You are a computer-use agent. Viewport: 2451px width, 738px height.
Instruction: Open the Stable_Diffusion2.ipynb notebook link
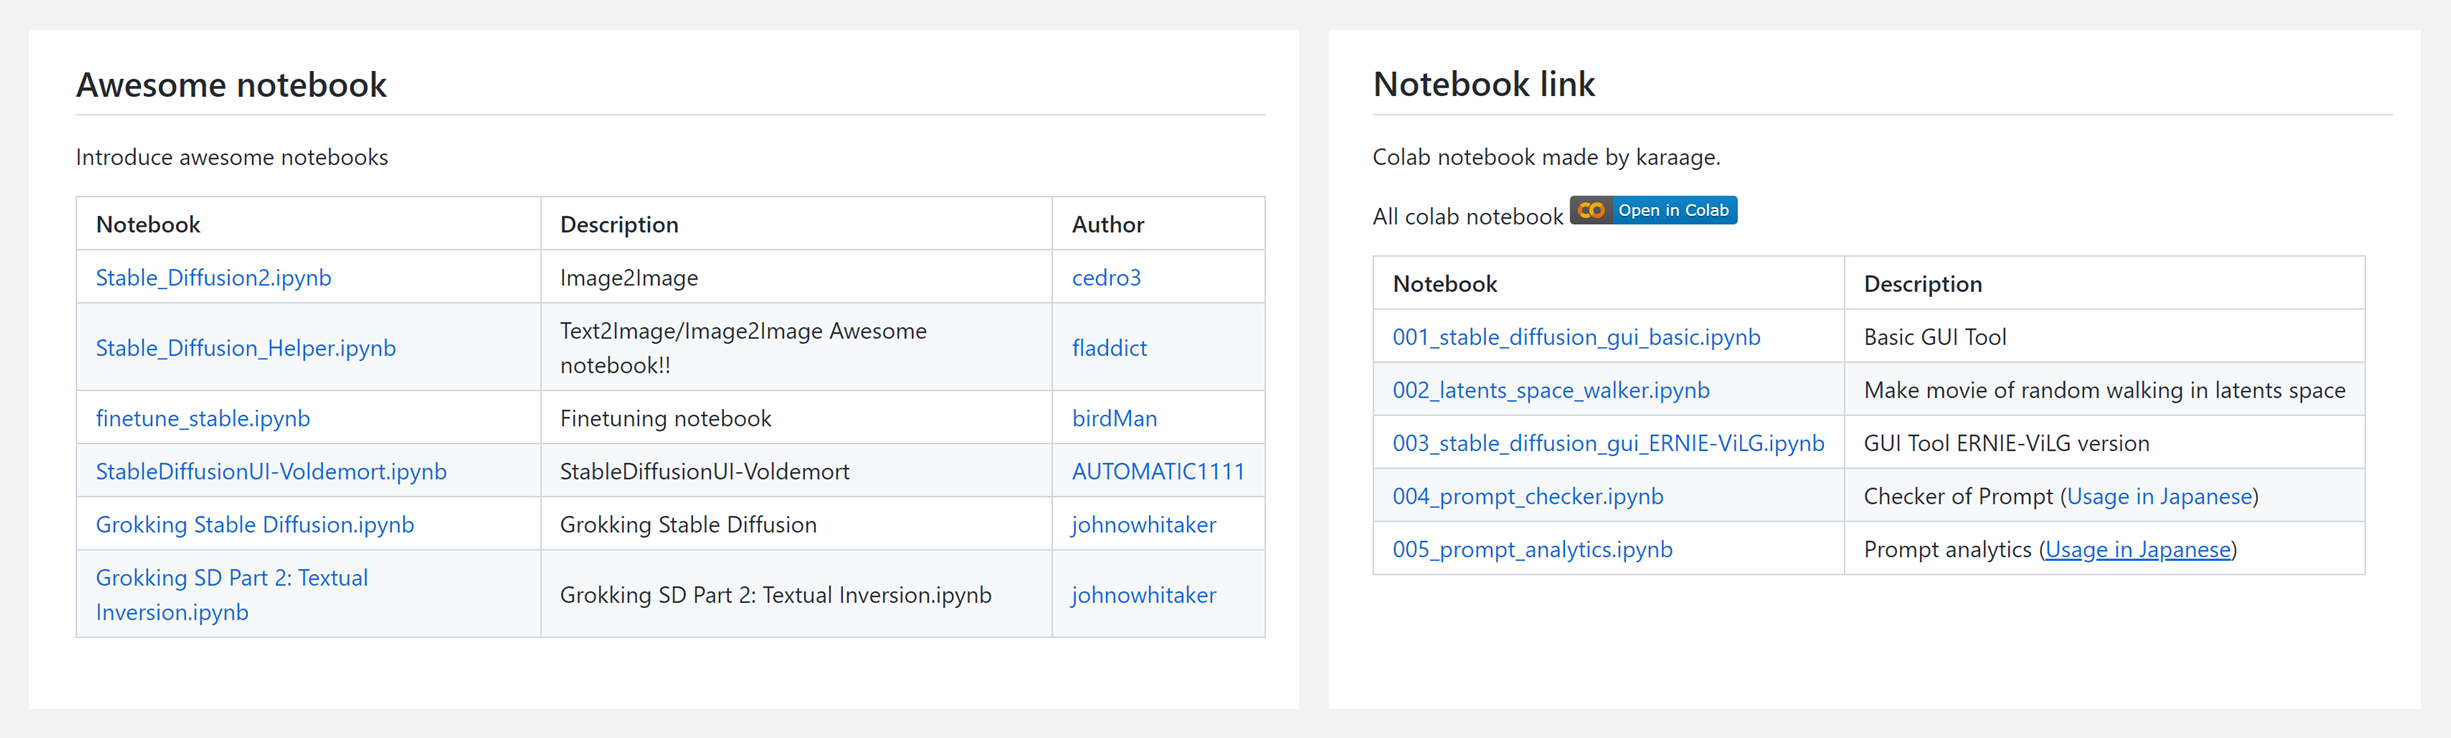(213, 278)
